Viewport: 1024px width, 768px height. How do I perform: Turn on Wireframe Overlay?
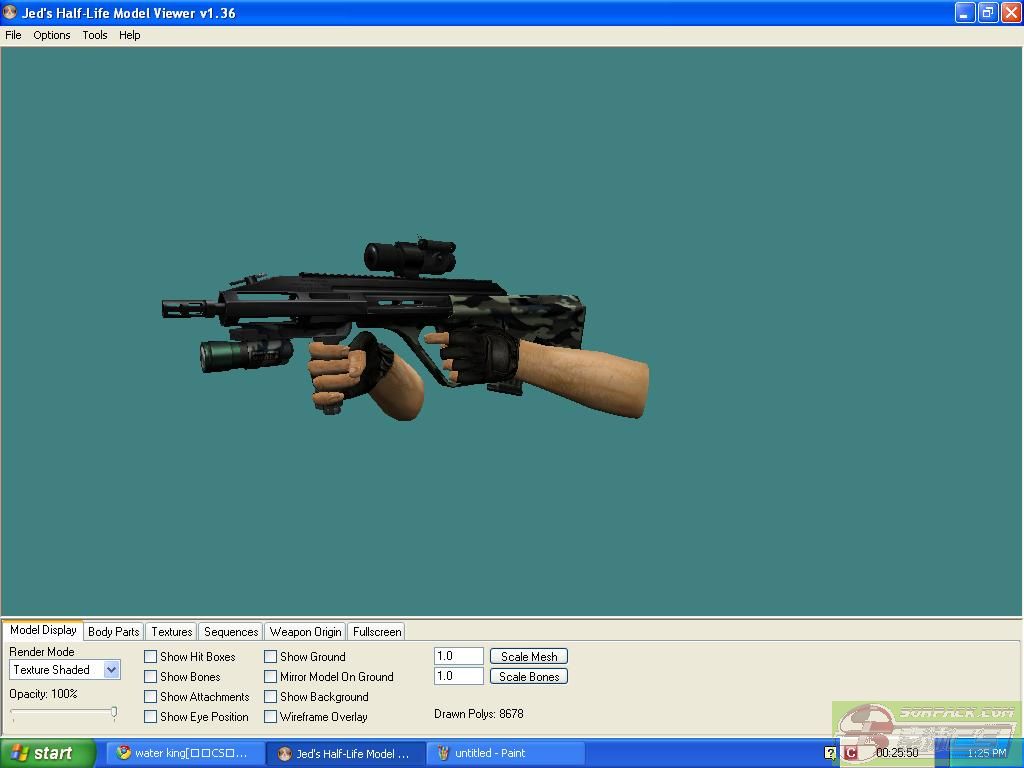271,717
